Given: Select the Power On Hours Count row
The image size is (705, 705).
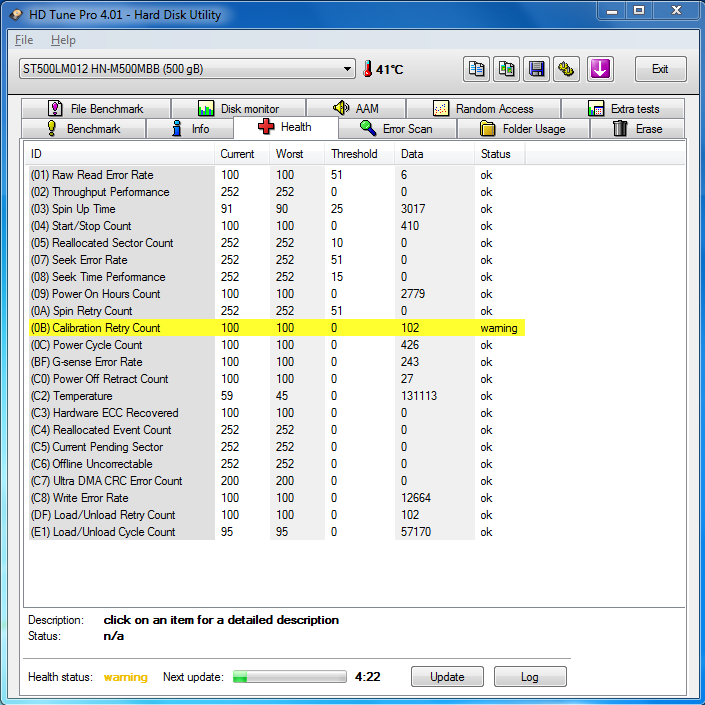Looking at the screenshot, I should click(x=277, y=294).
